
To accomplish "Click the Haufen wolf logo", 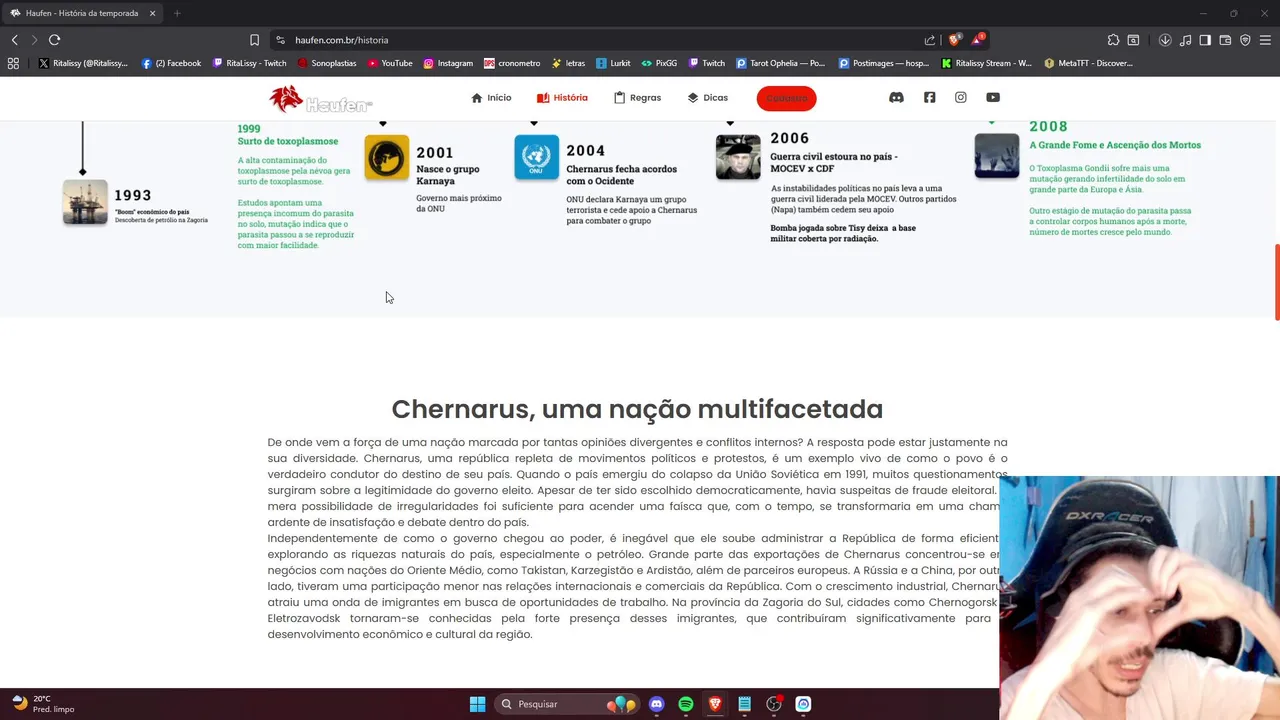I will pos(320,99).
